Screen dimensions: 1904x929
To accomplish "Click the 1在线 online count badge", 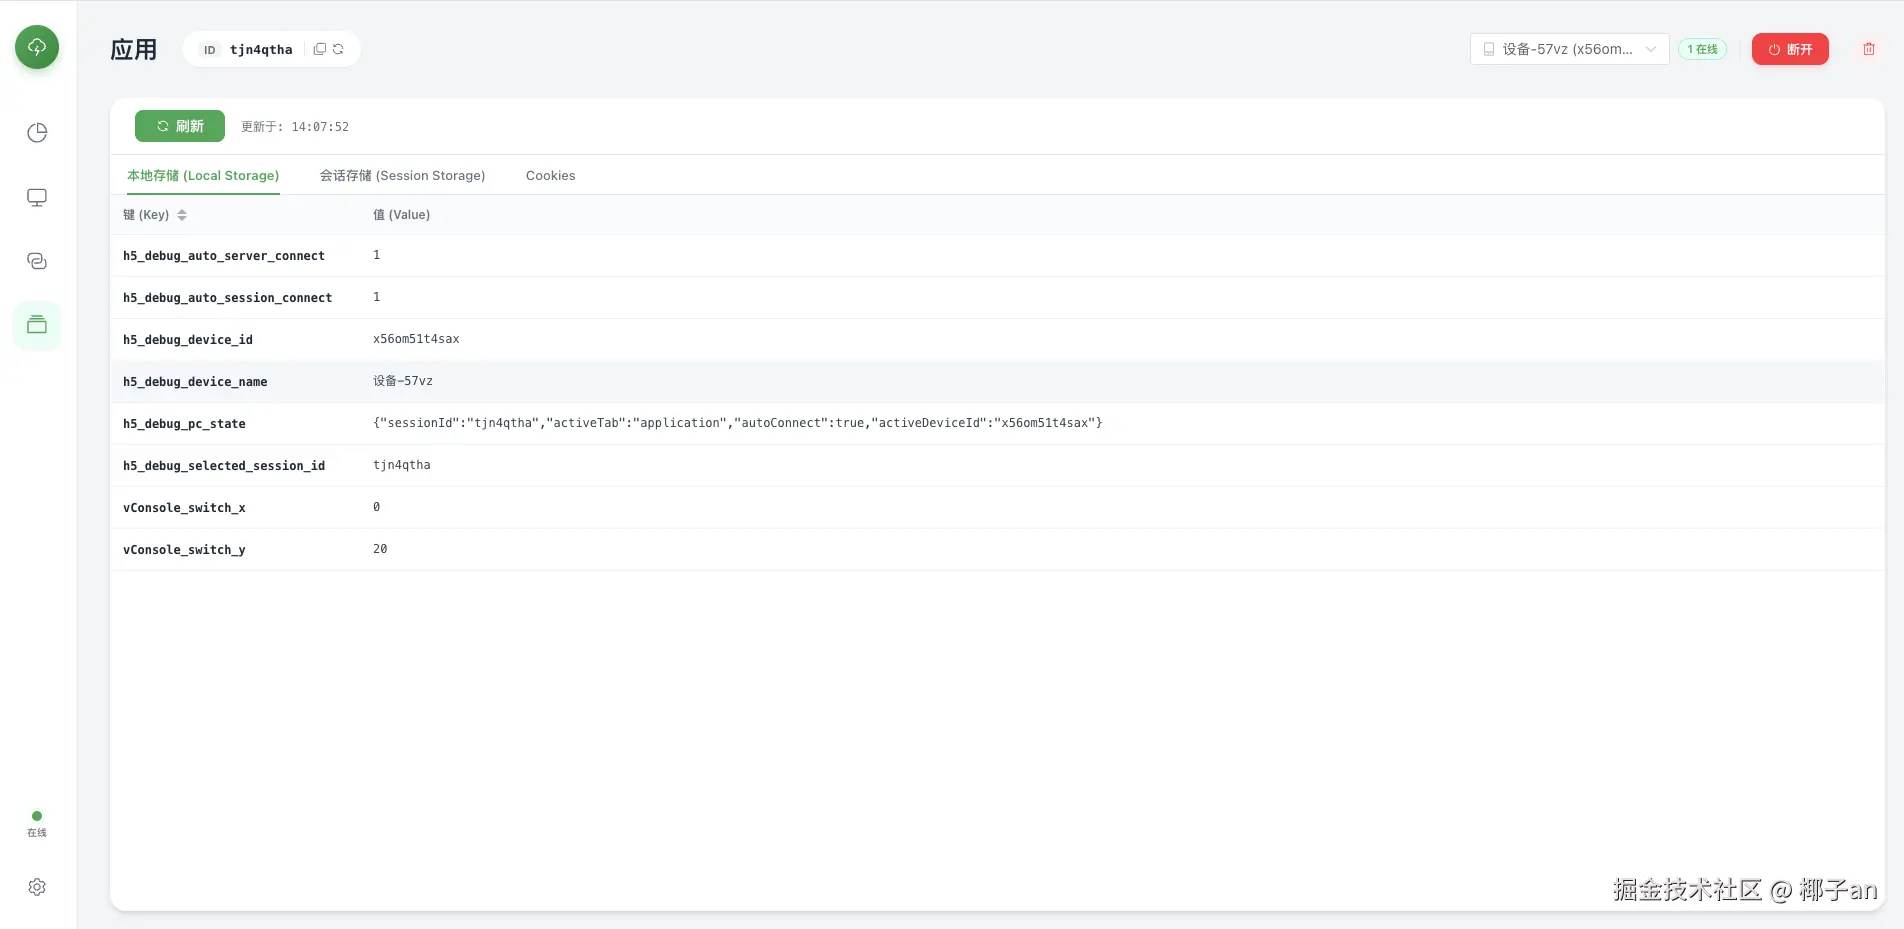I will pyautogui.click(x=1702, y=49).
